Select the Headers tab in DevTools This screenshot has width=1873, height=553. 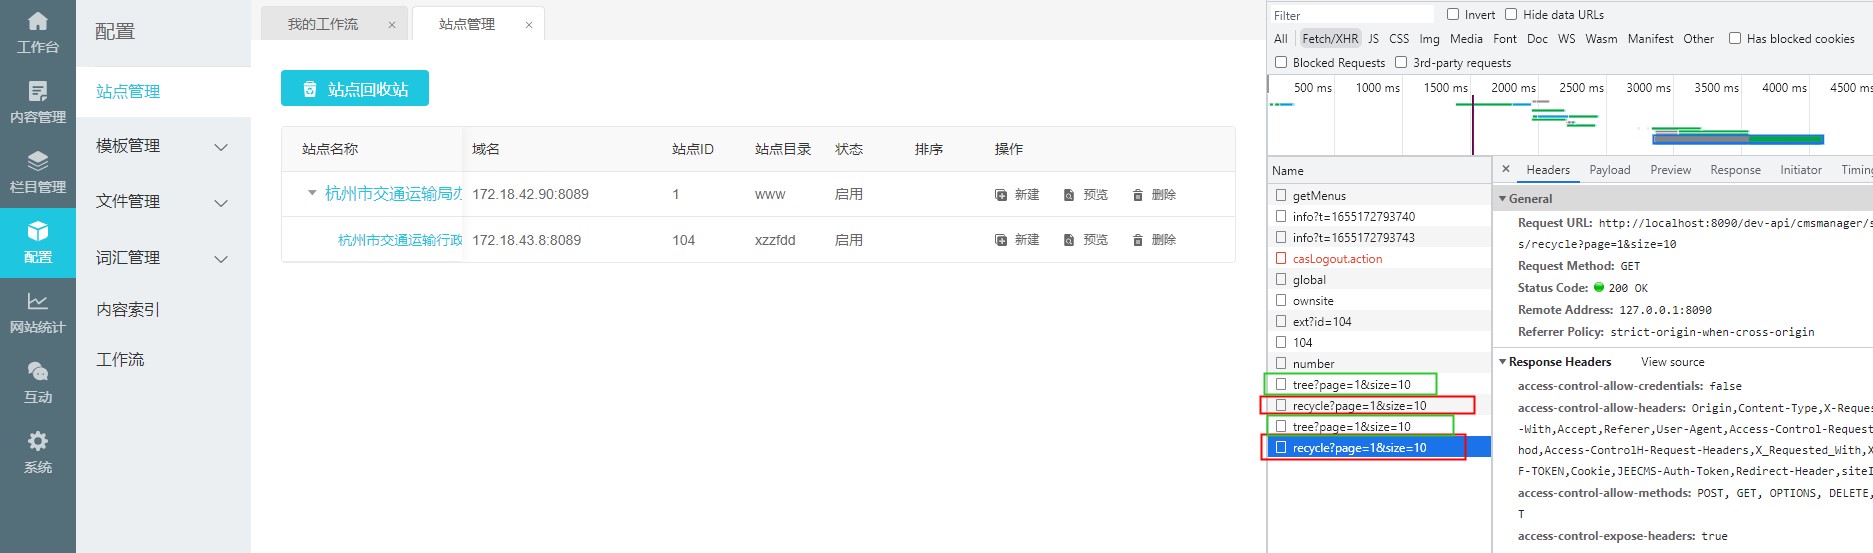pyautogui.click(x=1548, y=170)
